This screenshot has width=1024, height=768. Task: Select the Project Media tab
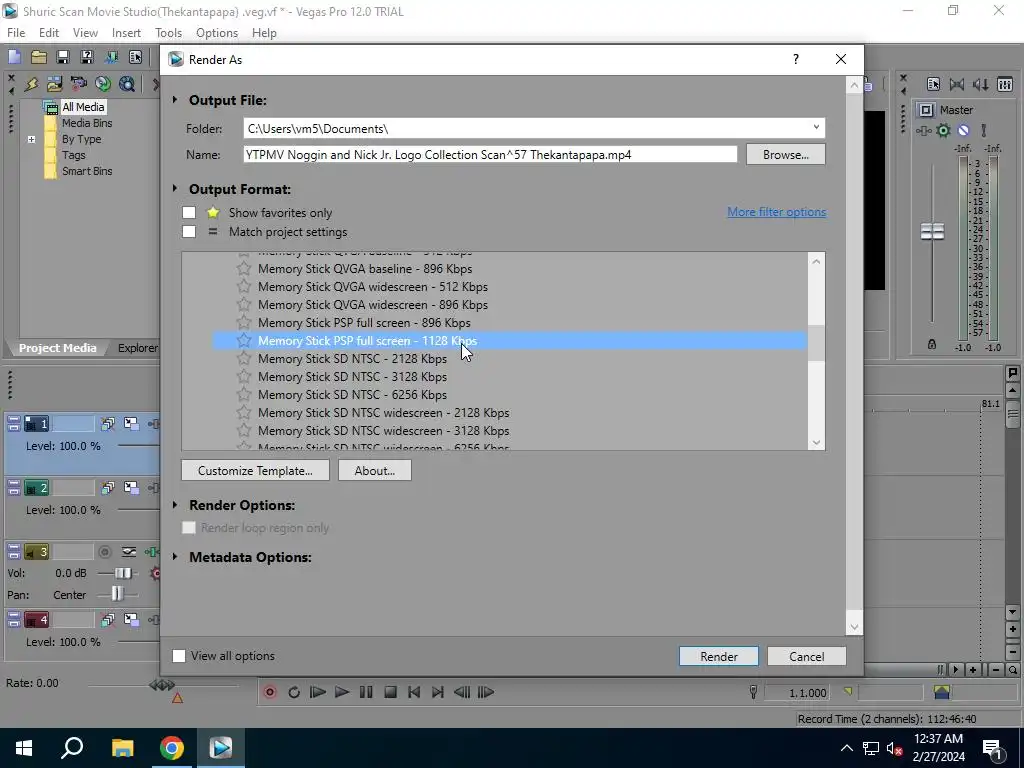tap(57, 348)
